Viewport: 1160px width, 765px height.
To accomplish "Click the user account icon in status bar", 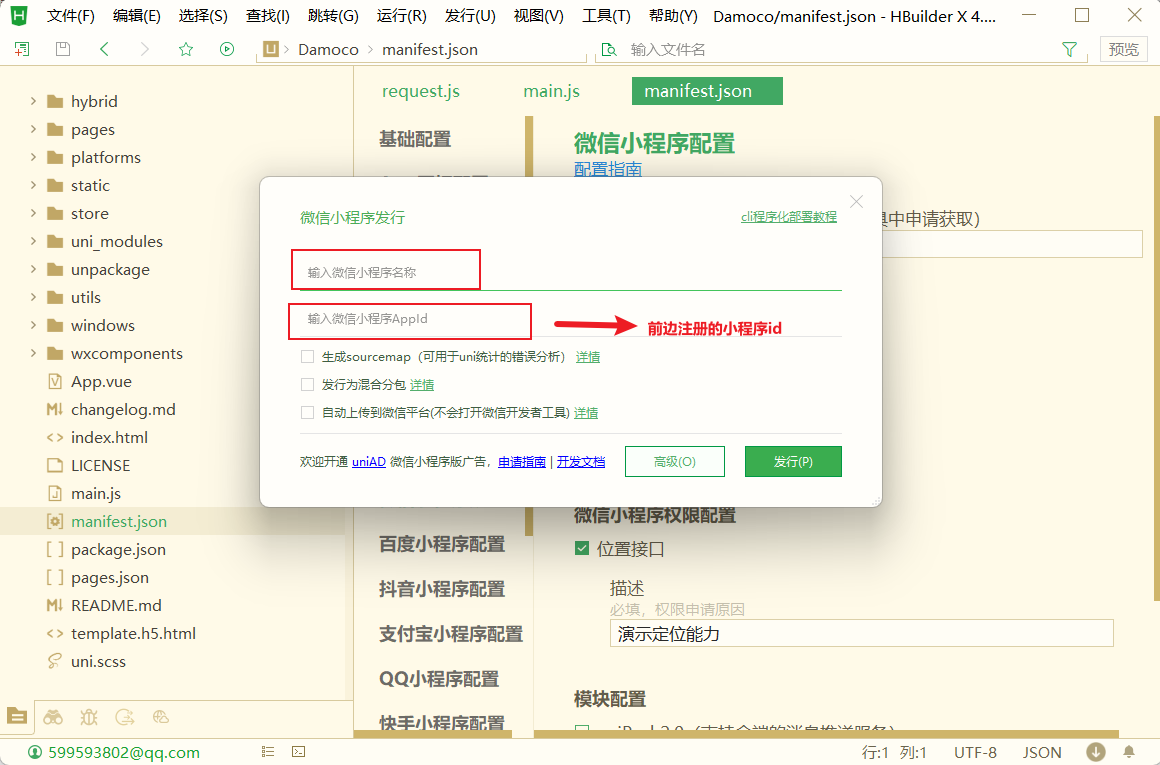I will tap(34, 752).
